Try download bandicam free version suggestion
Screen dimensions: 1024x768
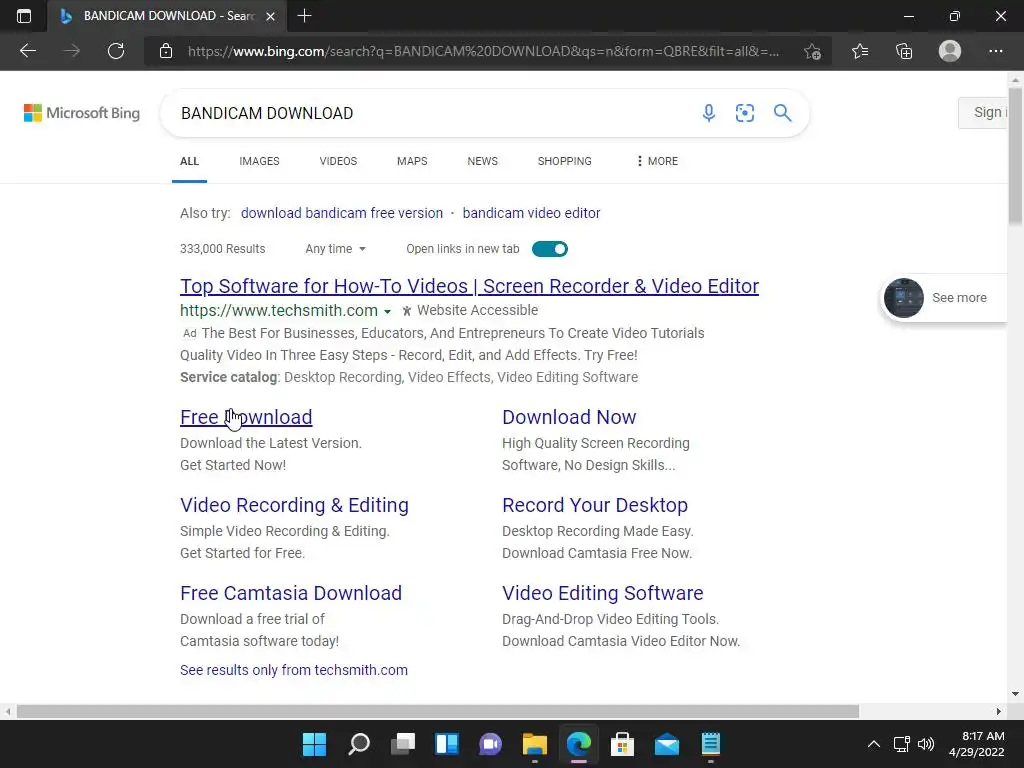pyautogui.click(x=342, y=213)
